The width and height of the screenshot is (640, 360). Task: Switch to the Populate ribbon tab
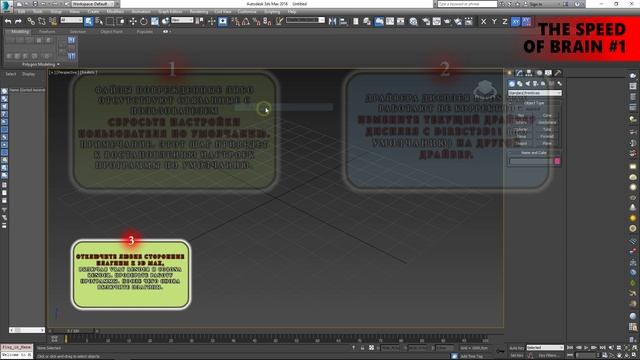click(145, 31)
